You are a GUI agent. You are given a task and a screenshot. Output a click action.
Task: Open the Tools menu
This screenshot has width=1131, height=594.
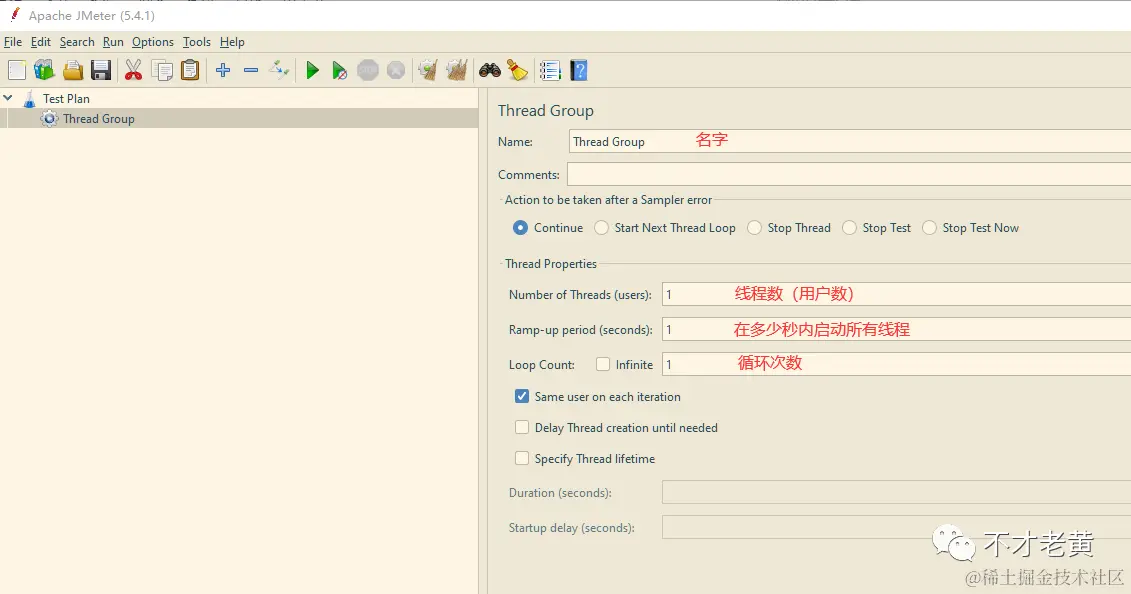tap(197, 42)
